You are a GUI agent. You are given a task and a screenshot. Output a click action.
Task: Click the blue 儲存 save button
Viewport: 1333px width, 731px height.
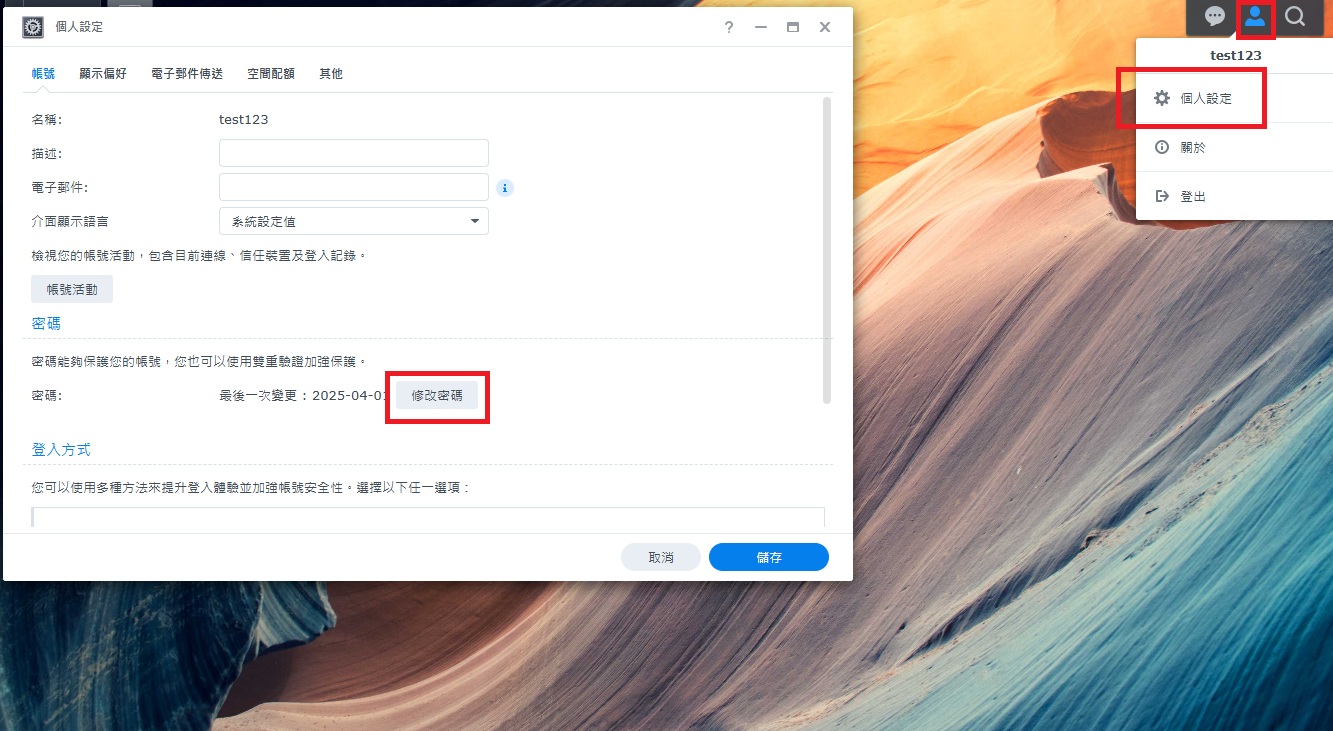click(768, 557)
